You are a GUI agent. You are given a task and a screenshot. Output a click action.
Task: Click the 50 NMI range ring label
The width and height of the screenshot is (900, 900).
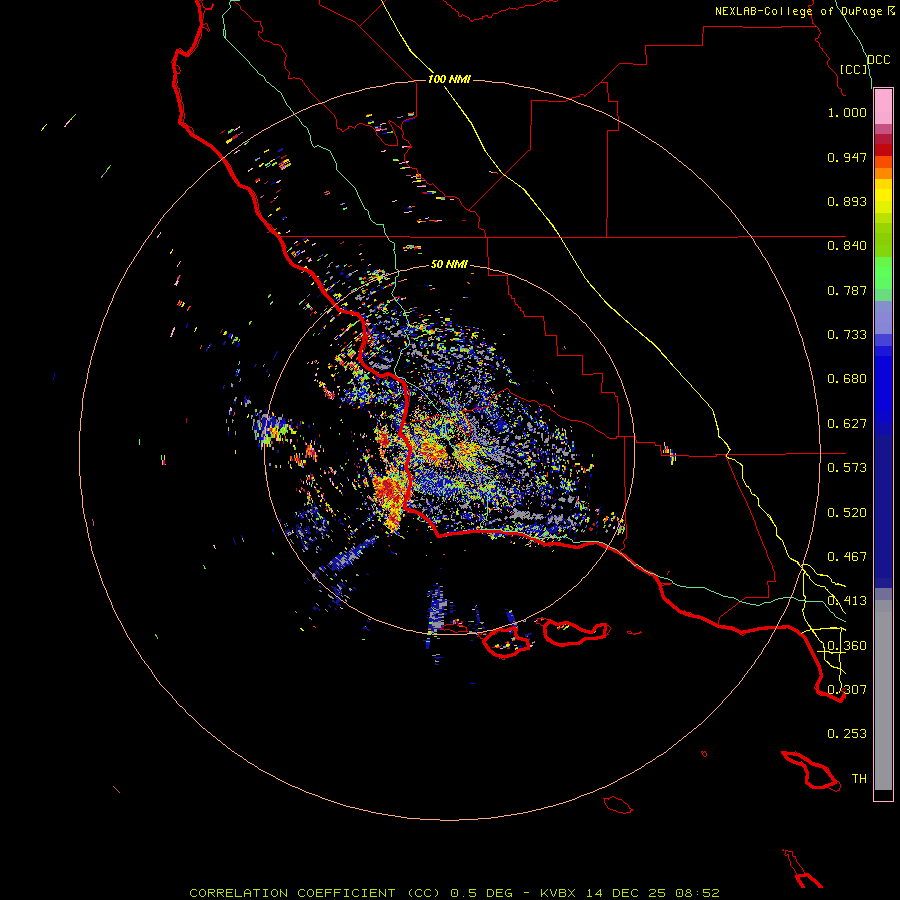(449, 265)
